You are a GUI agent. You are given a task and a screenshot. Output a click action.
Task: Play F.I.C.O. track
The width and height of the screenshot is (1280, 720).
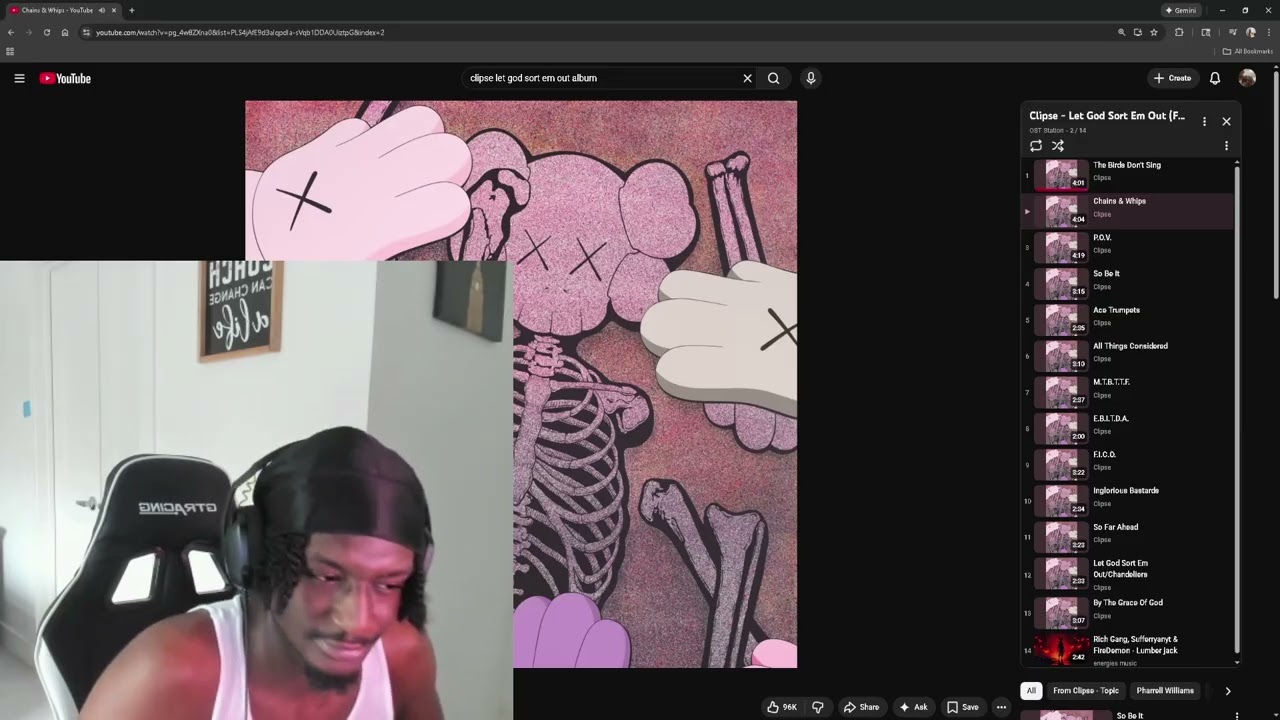click(x=1127, y=464)
